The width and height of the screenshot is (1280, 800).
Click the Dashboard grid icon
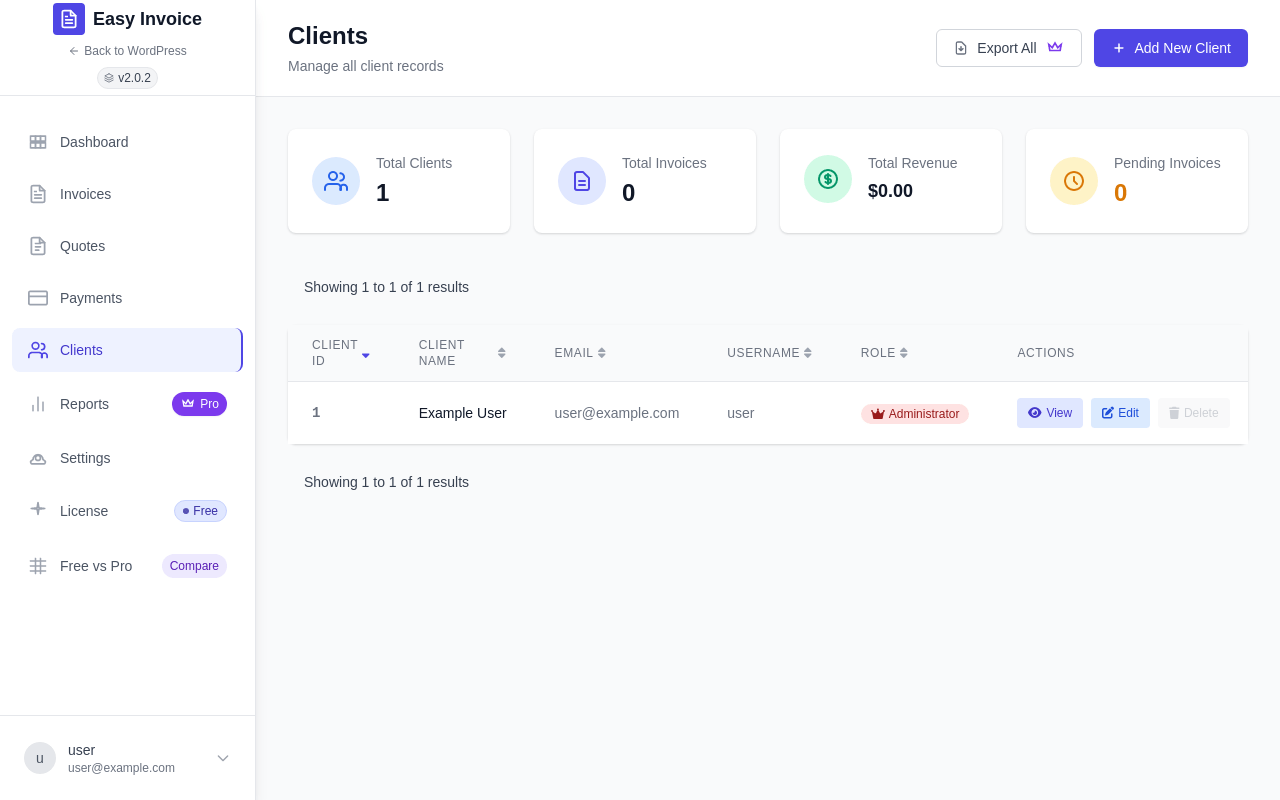click(x=38, y=142)
